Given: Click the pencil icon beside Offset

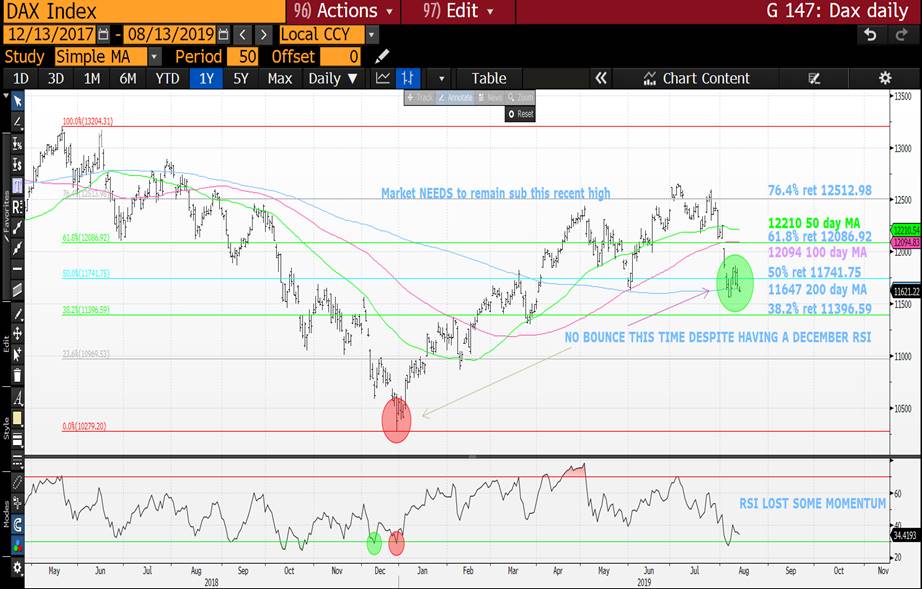Looking at the screenshot, I should (382, 56).
